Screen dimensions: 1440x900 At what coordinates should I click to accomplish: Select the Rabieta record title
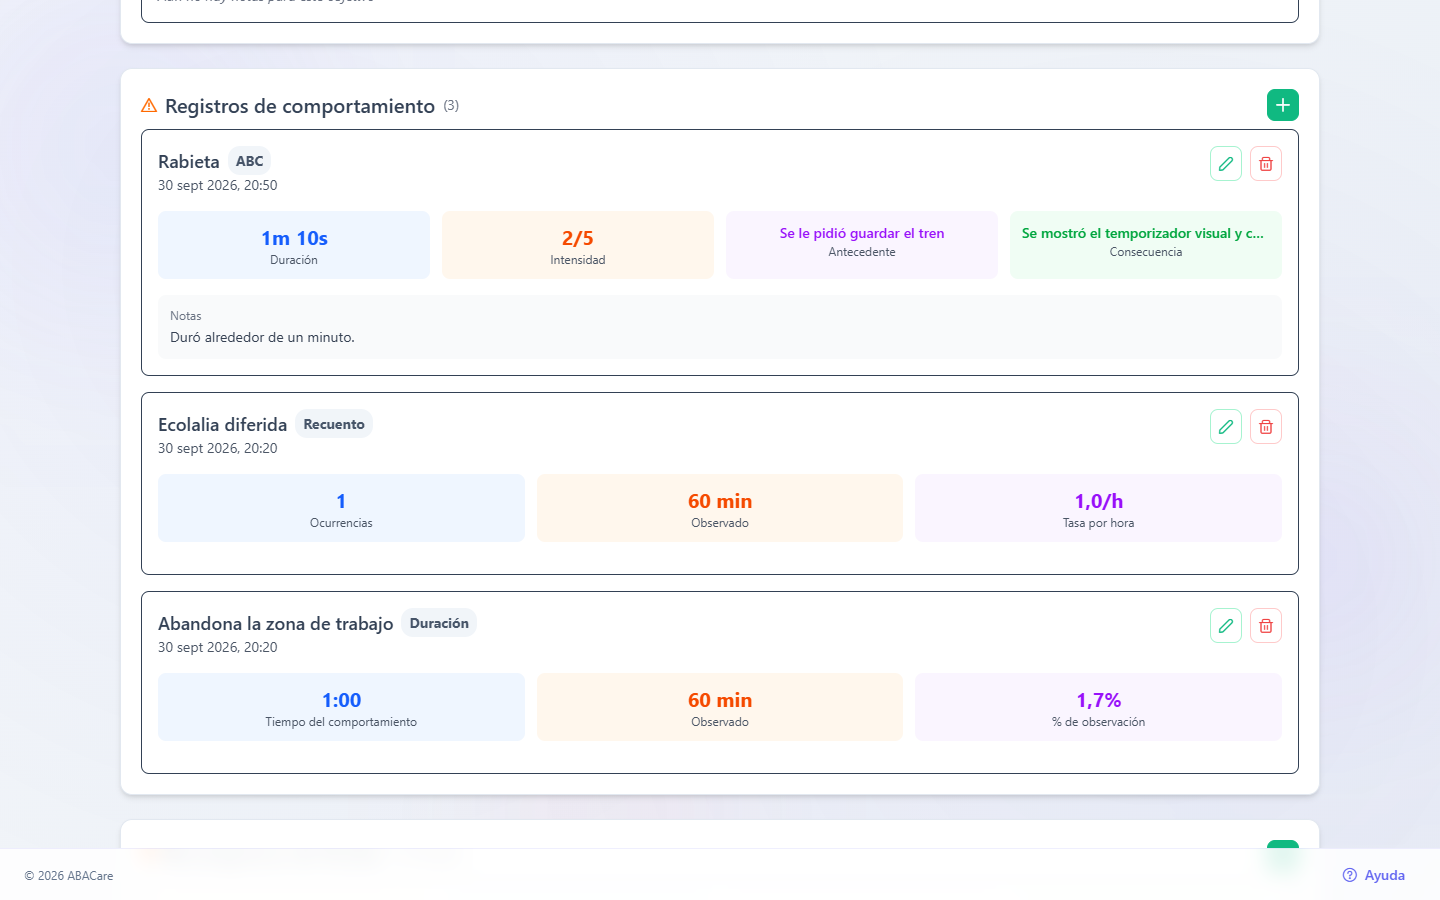tap(189, 162)
